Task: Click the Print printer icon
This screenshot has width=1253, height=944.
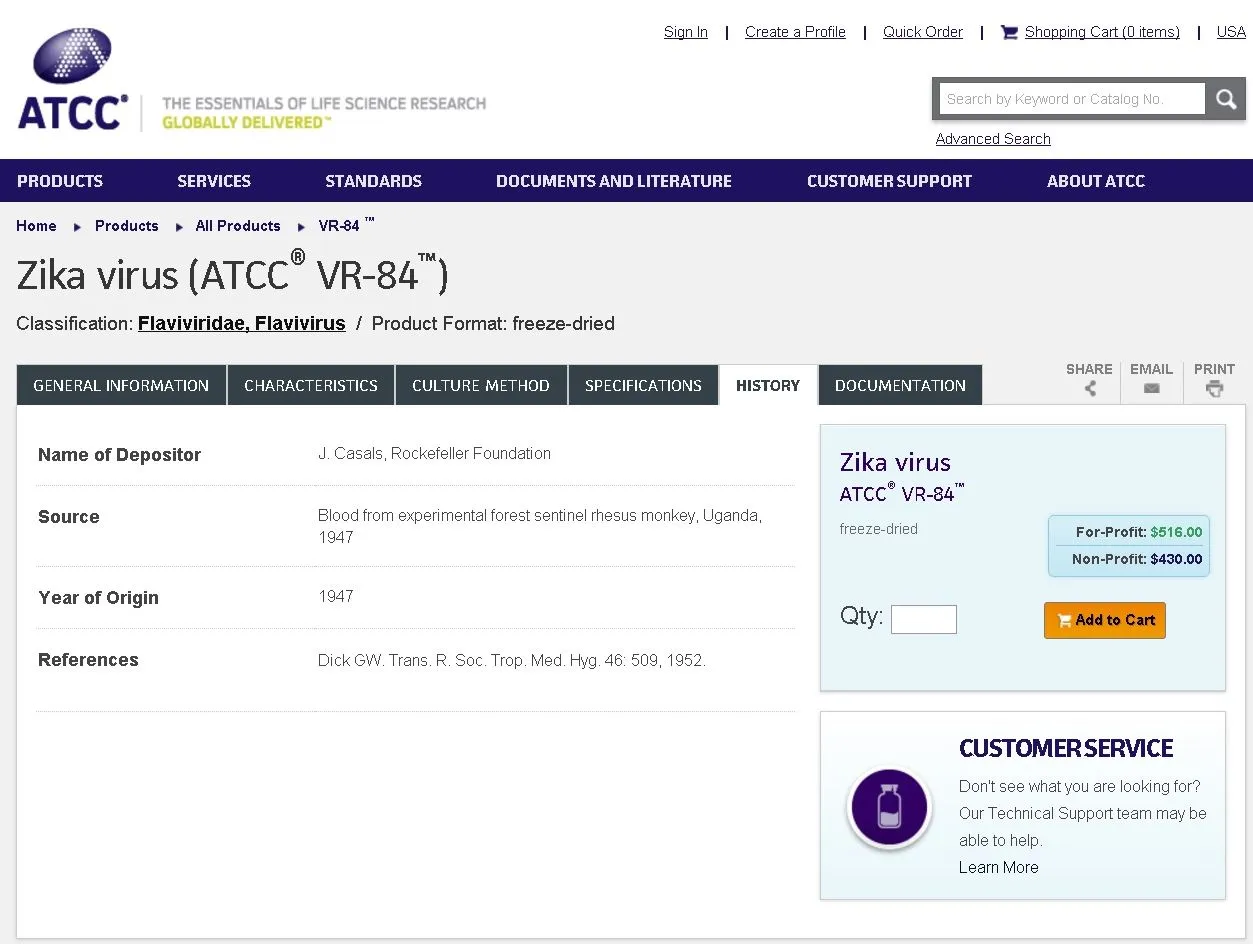Action: [1214, 388]
